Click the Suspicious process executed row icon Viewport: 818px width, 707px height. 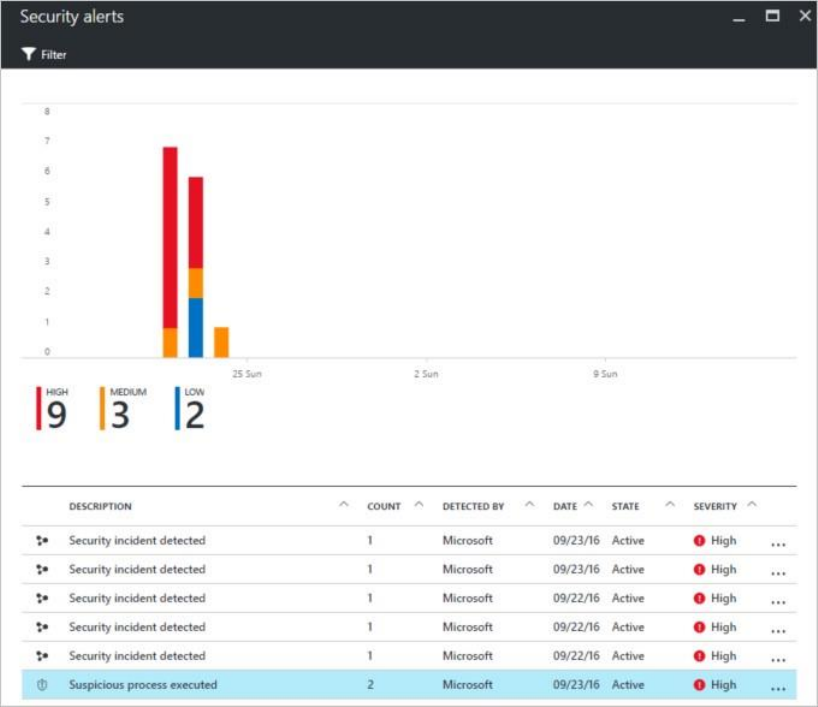[x=42, y=685]
